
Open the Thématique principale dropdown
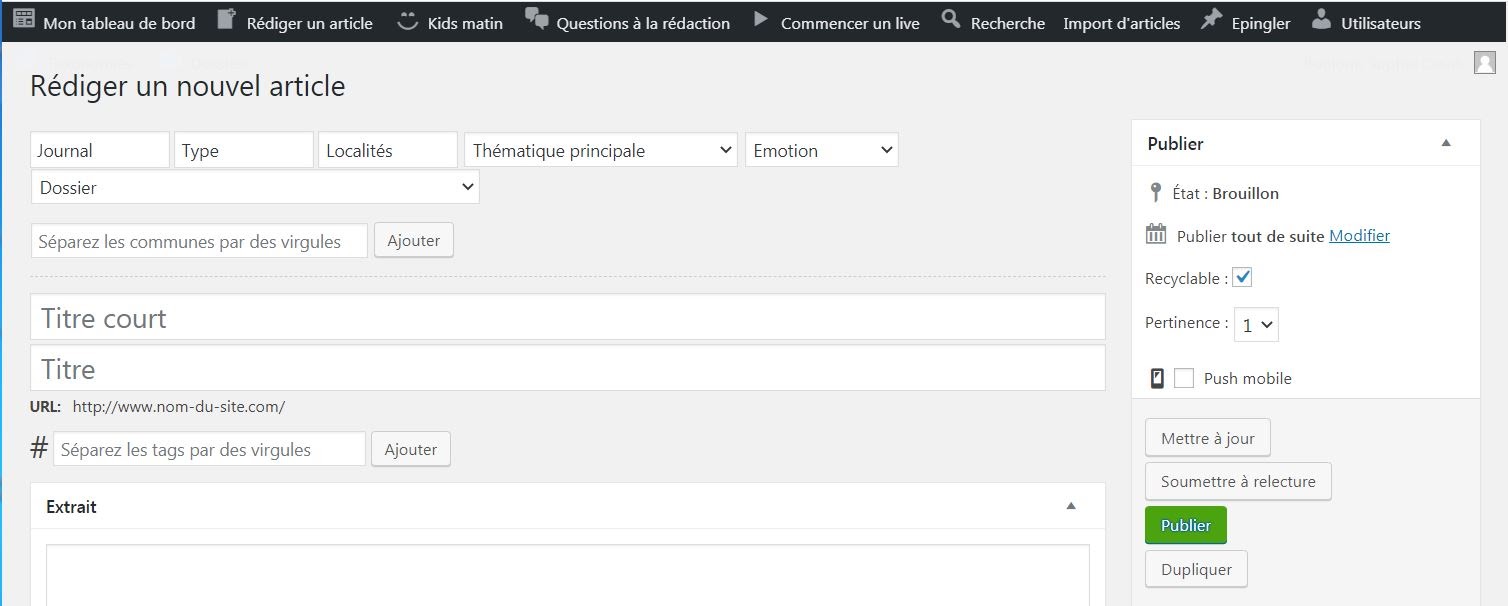click(601, 151)
